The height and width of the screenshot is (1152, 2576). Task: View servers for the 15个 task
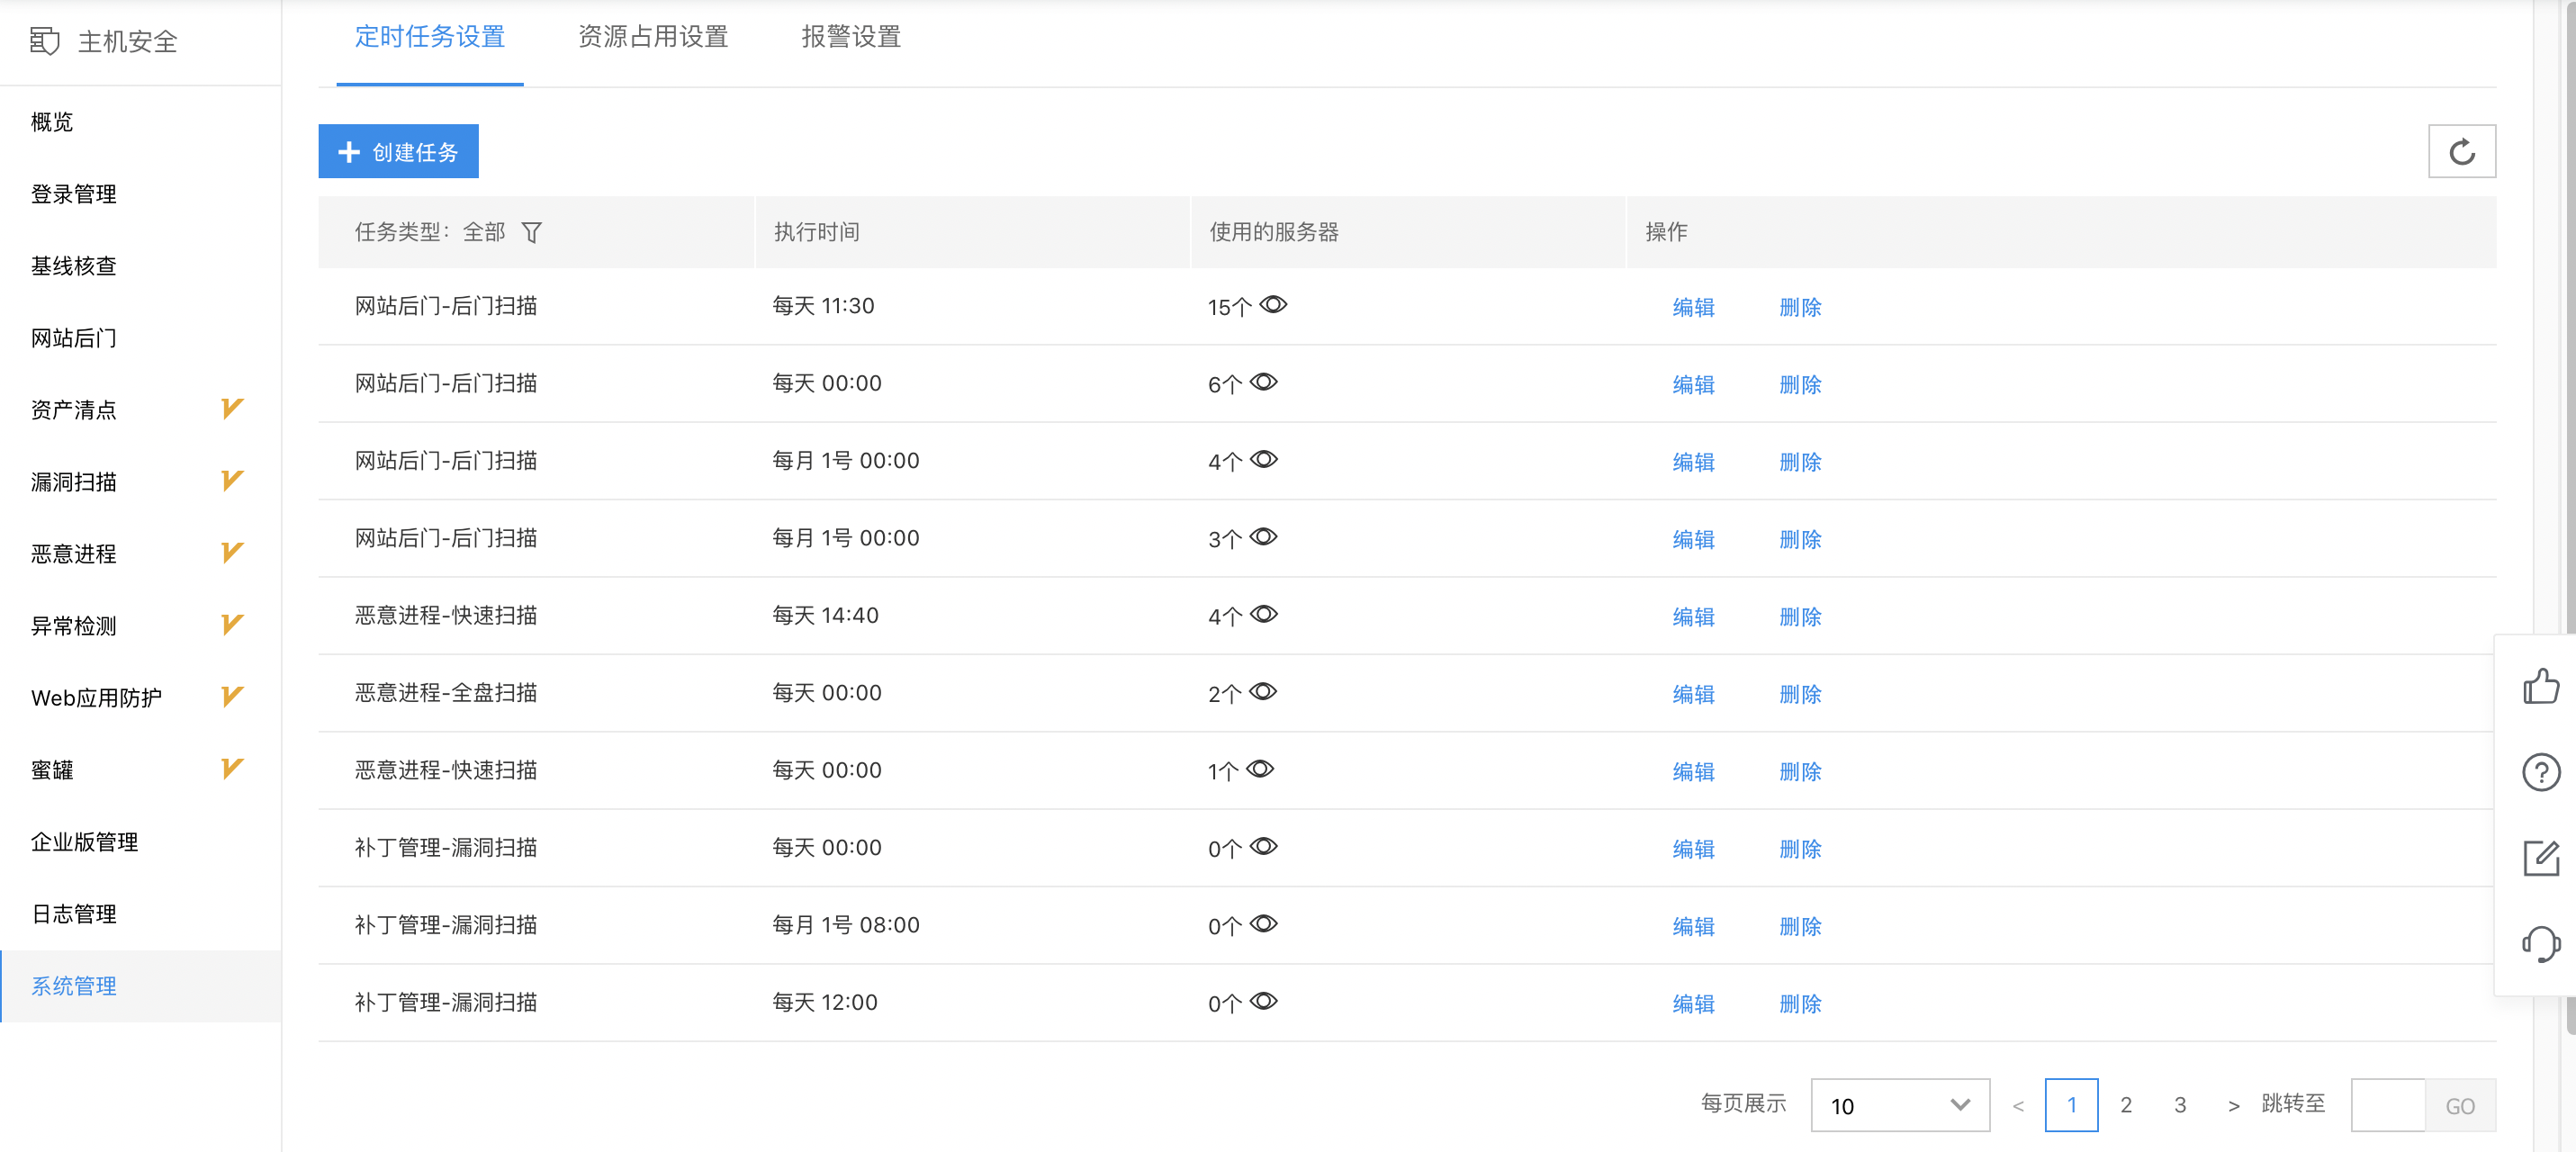[x=1273, y=305]
